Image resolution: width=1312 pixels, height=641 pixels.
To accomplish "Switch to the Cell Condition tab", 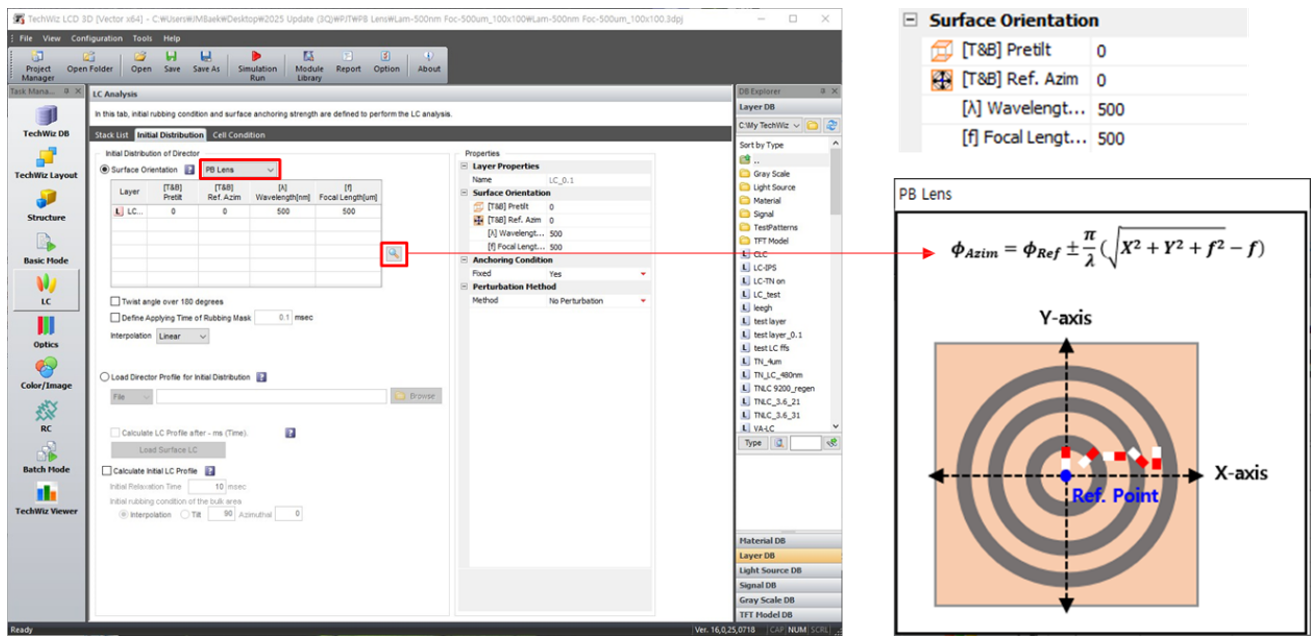I will (x=239, y=135).
